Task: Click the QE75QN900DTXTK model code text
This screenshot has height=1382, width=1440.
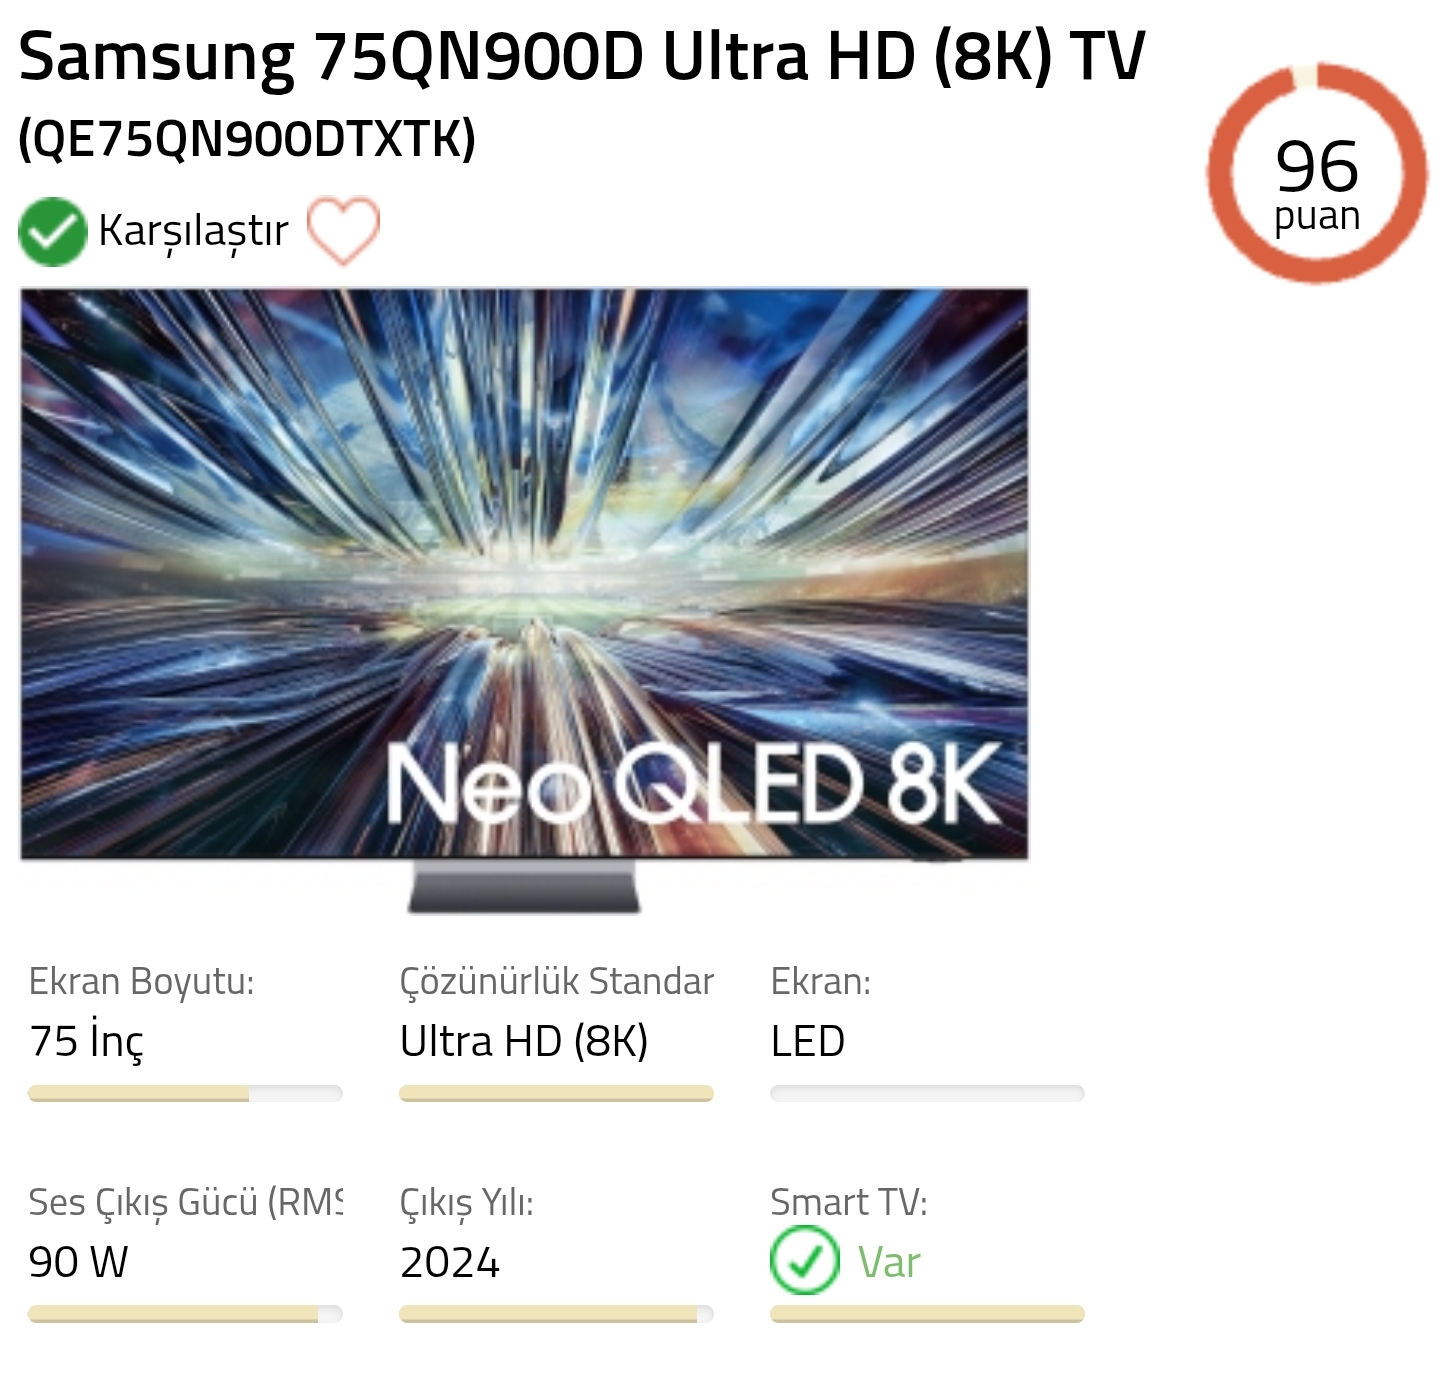Action: tap(247, 139)
